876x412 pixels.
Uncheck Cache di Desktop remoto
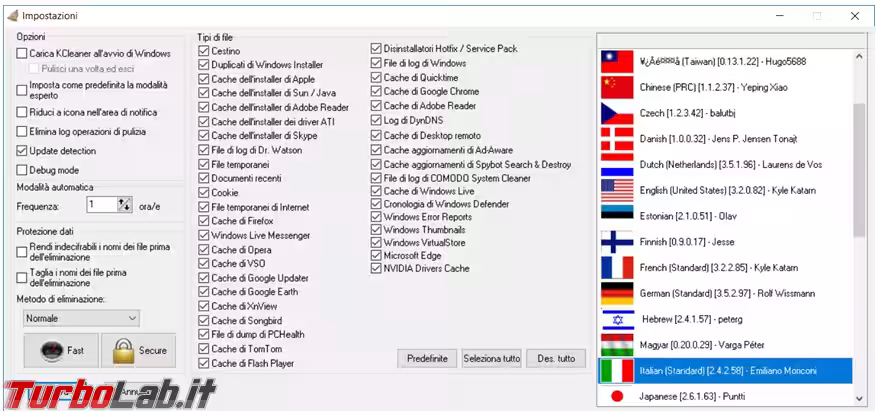[376, 135]
